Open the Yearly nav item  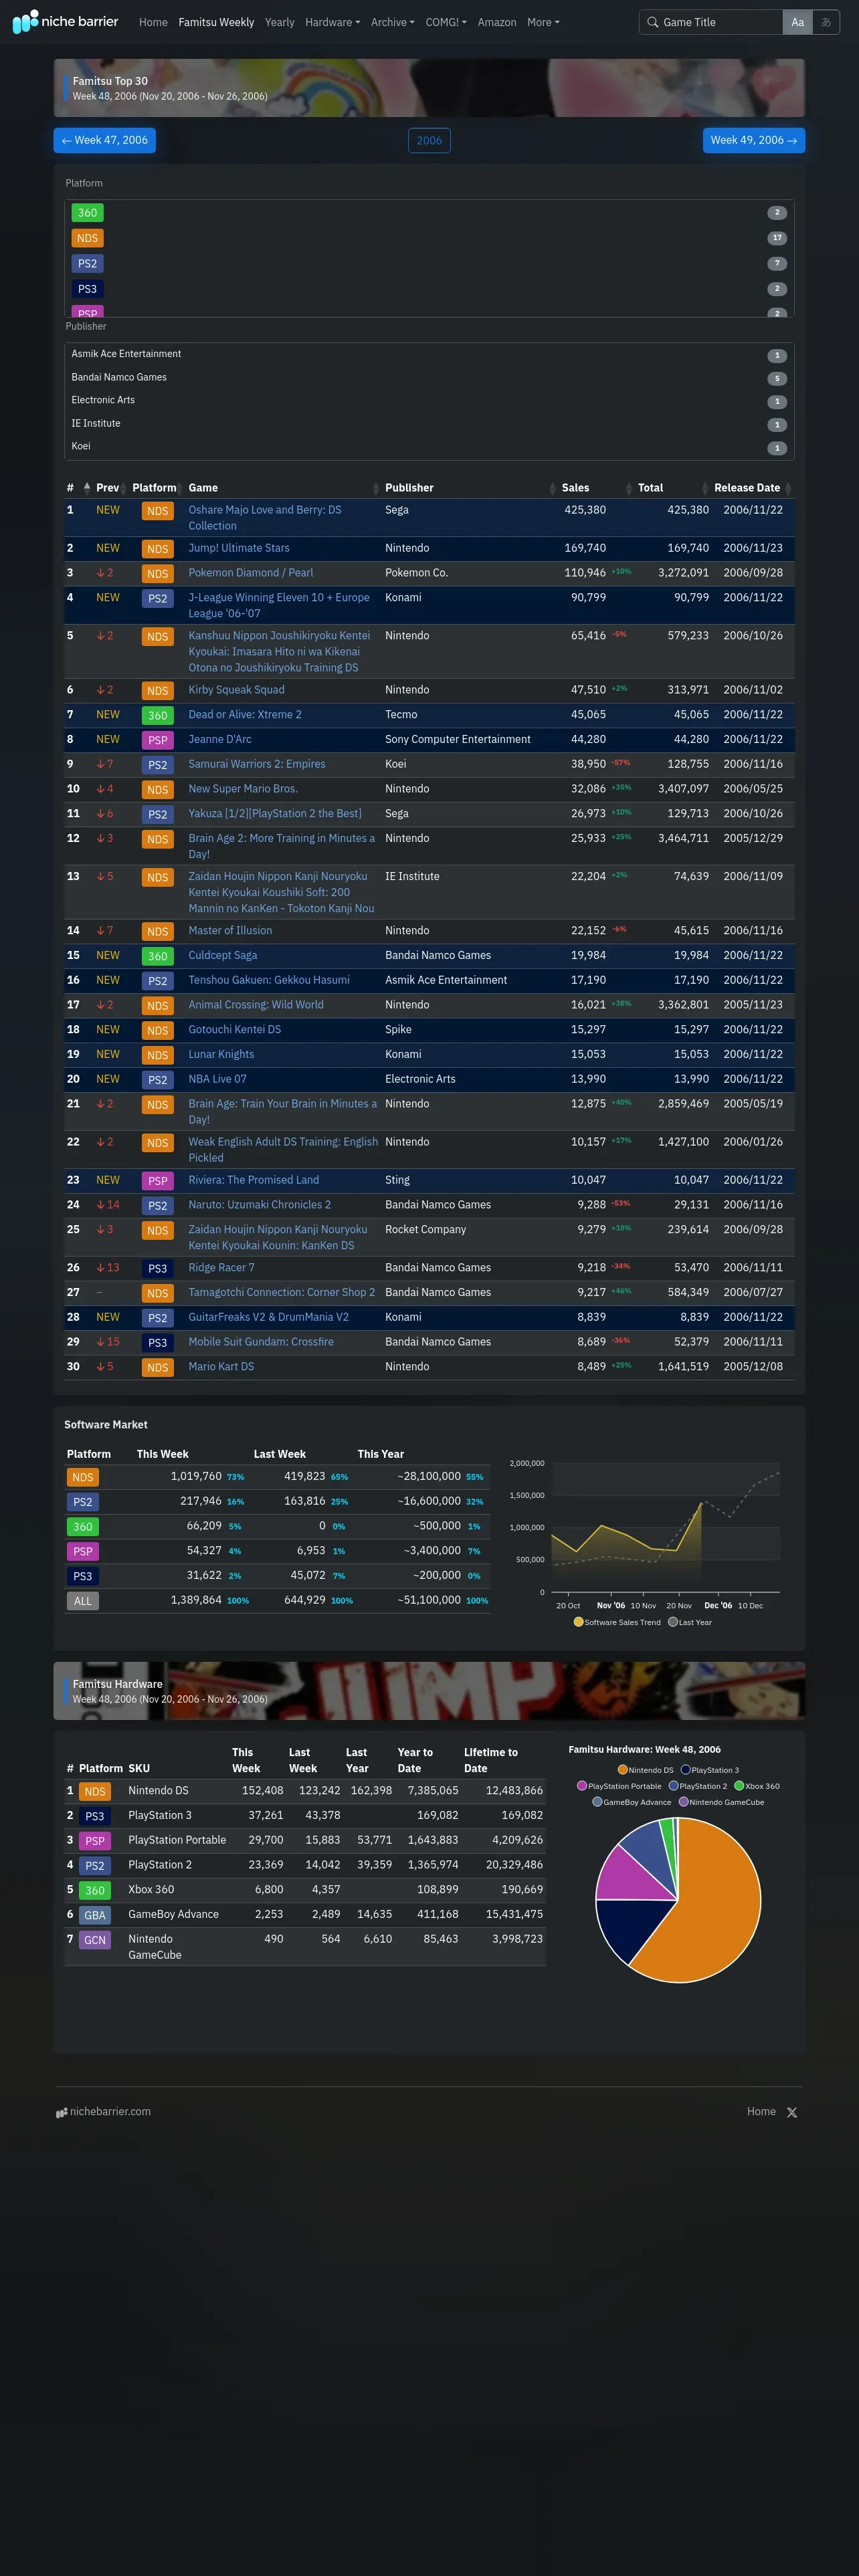(279, 22)
